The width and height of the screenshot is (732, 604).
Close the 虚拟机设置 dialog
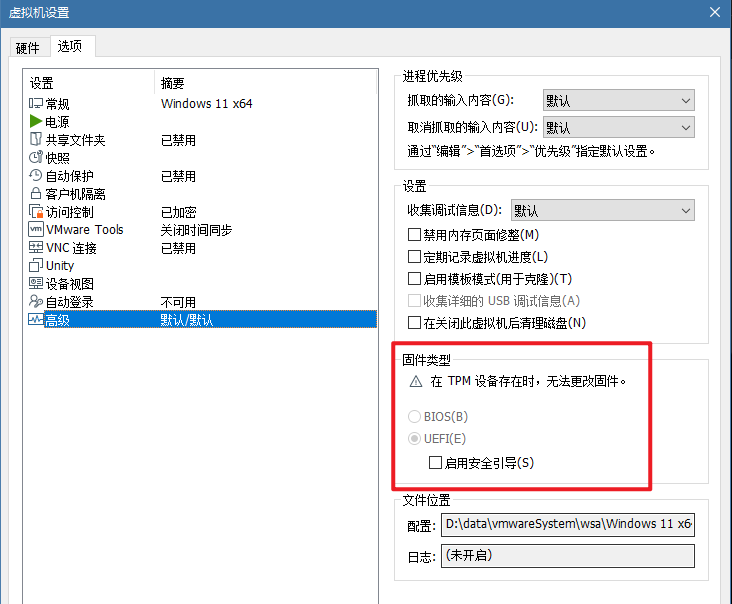[715, 12]
